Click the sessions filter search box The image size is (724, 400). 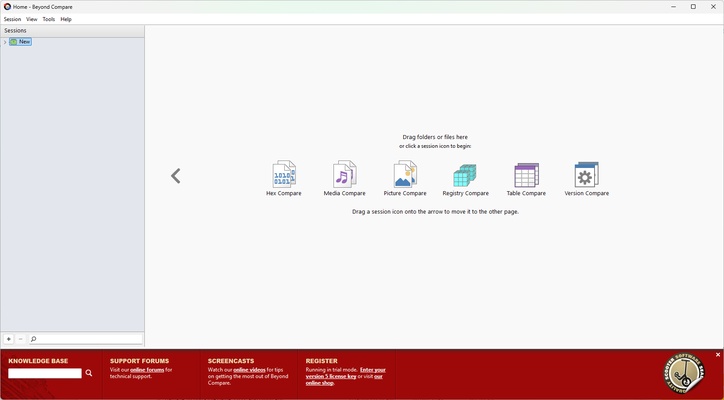coord(88,339)
